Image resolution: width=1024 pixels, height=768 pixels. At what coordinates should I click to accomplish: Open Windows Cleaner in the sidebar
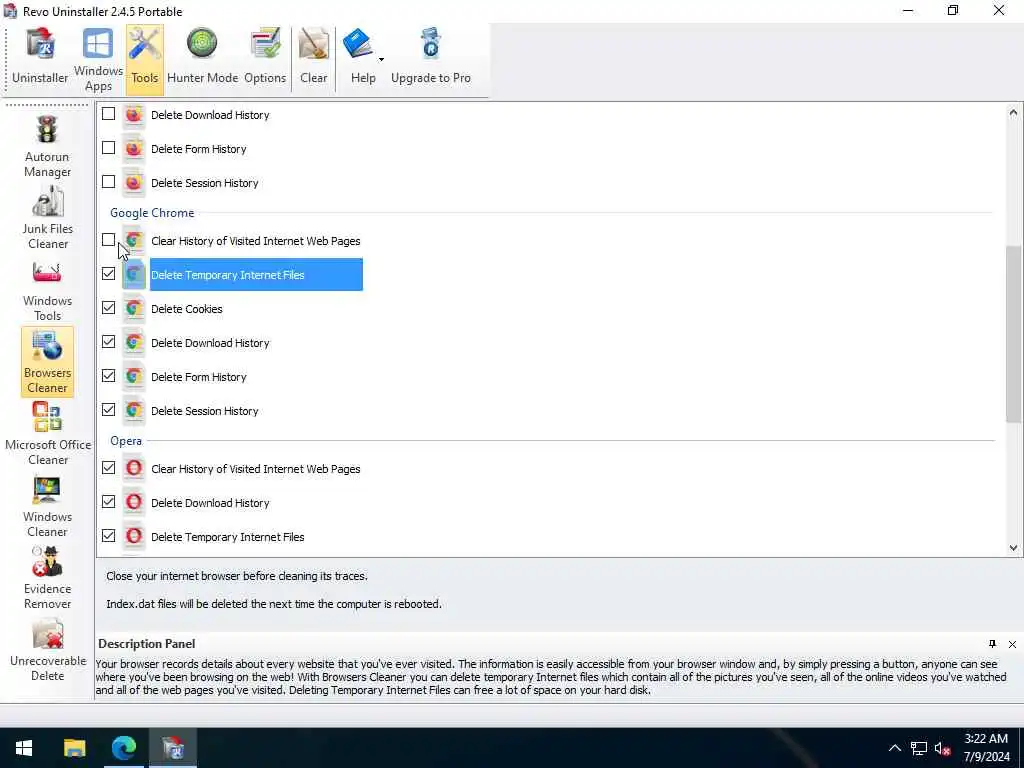coord(47,507)
